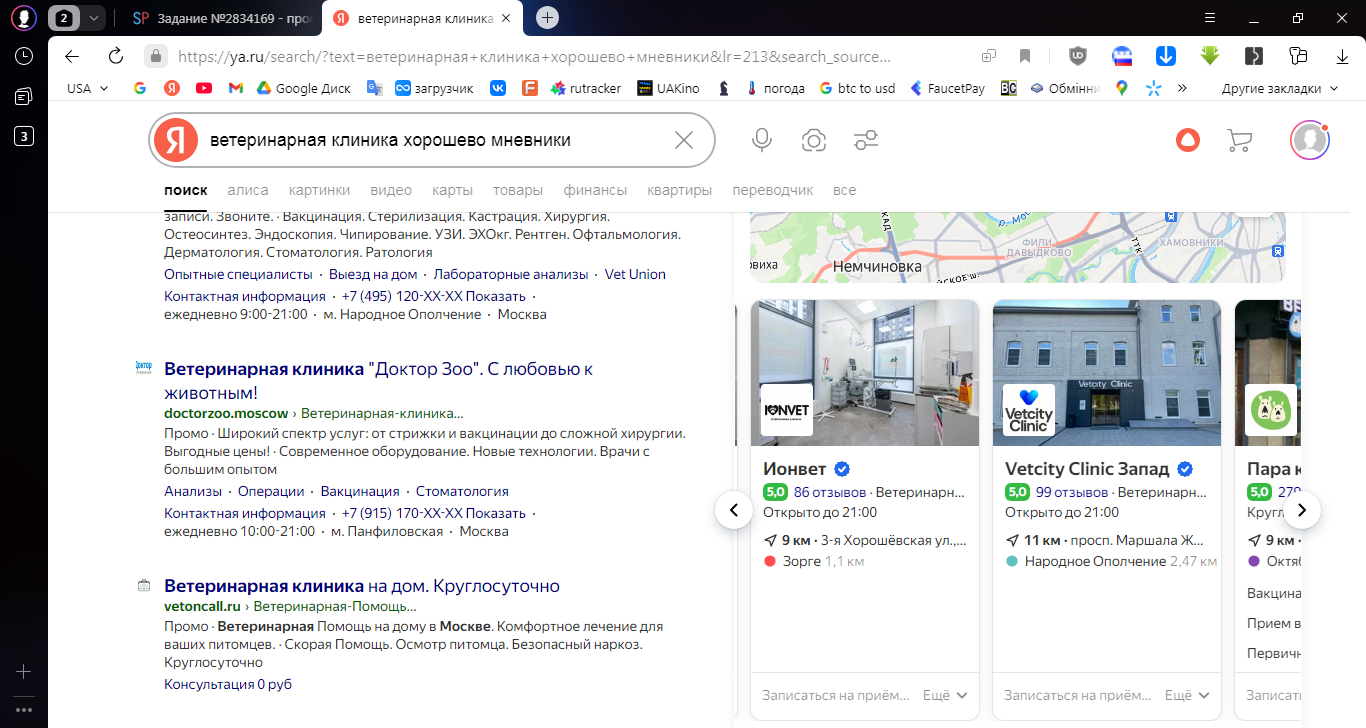Click Записаться на приём on Ионвет card

click(x=836, y=695)
